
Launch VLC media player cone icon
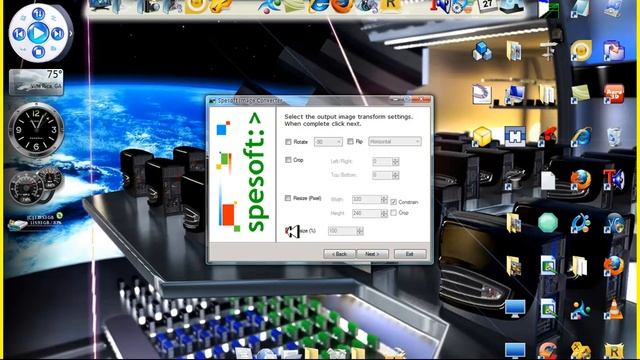tap(614, 309)
